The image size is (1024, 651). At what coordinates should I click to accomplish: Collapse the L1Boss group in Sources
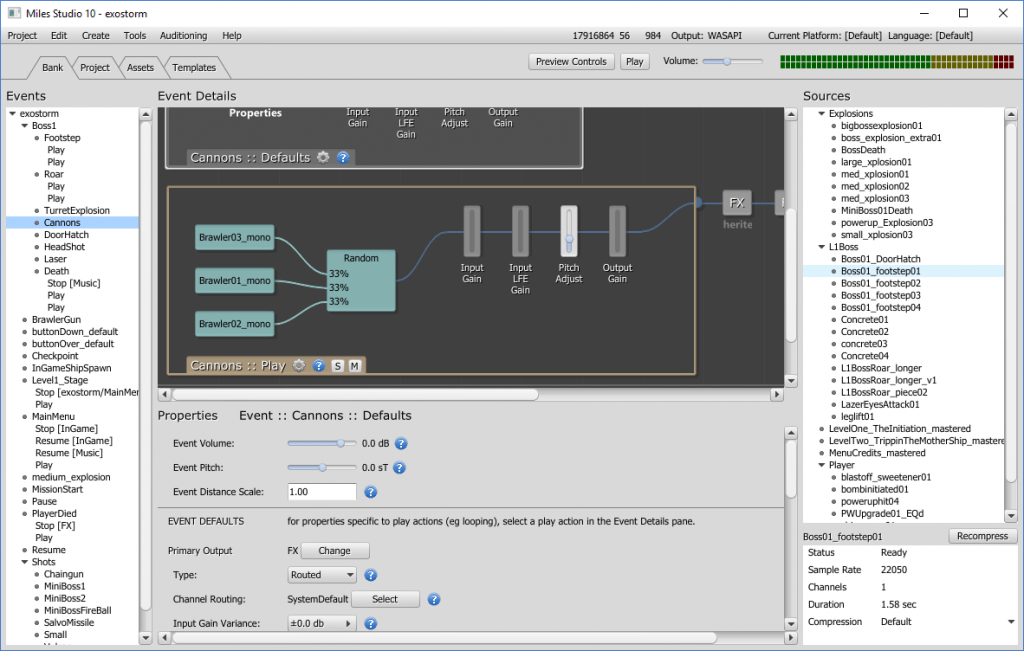[x=821, y=246]
